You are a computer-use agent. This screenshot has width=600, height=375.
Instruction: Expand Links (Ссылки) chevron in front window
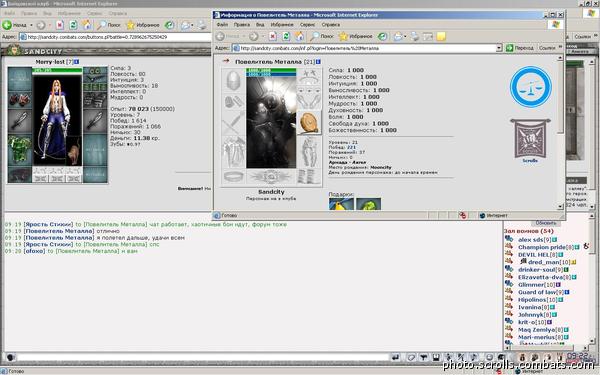click(x=561, y=47)
